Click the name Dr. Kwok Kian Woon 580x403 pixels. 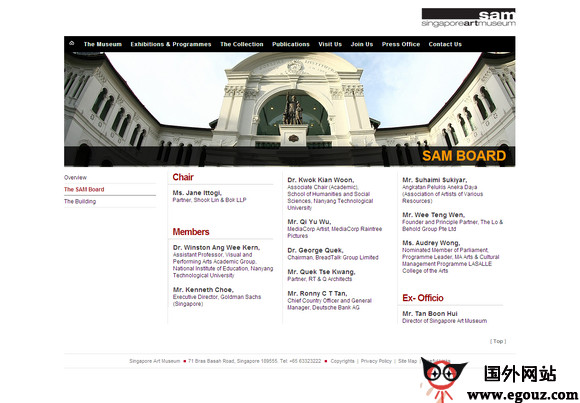pyautogui.click(x=321, y=180)
